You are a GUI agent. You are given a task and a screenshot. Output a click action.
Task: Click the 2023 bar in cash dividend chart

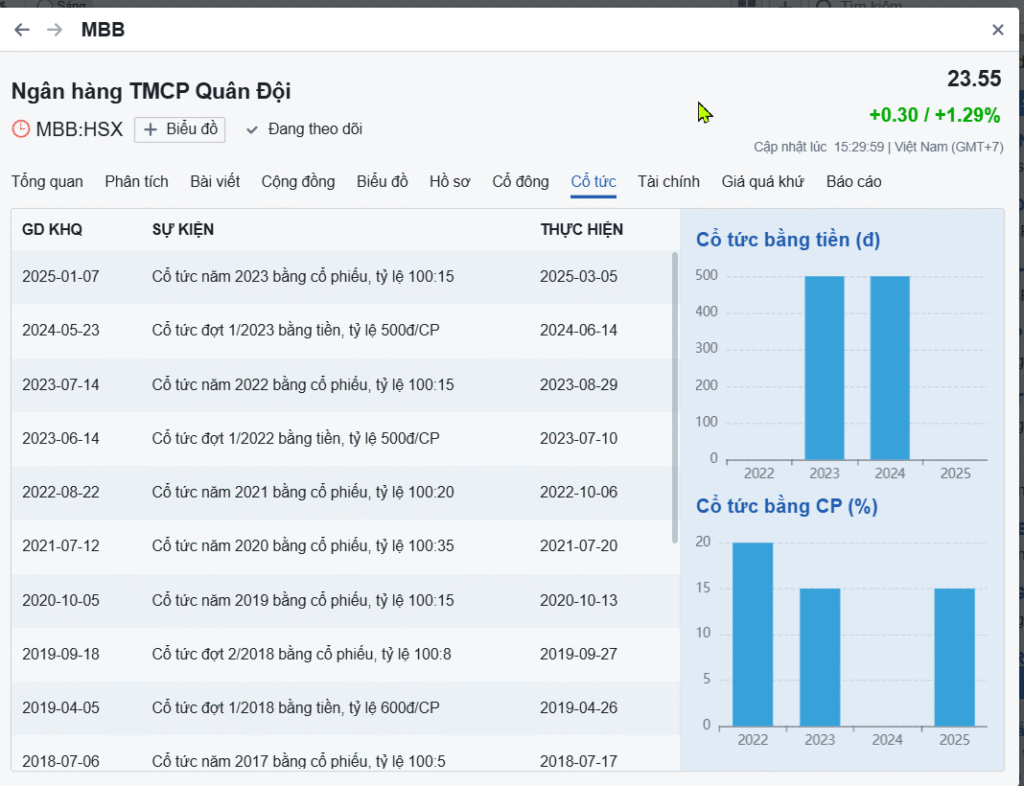point(824,367)
